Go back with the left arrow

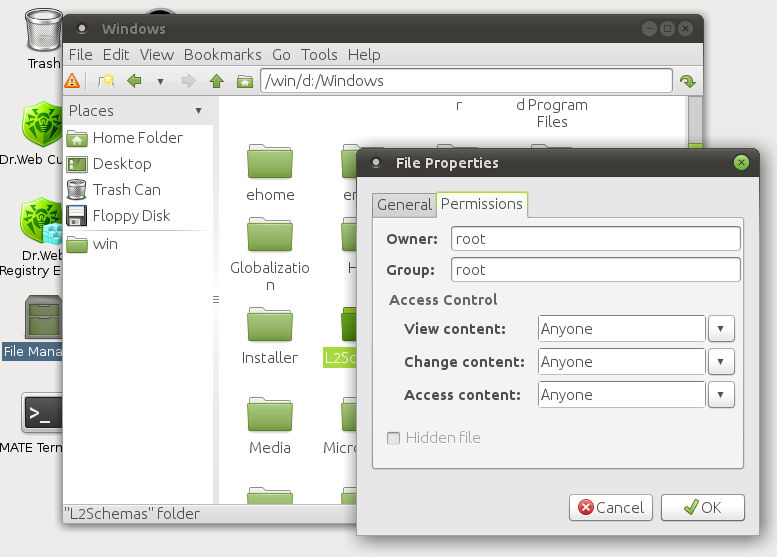[x=134, y=80]
